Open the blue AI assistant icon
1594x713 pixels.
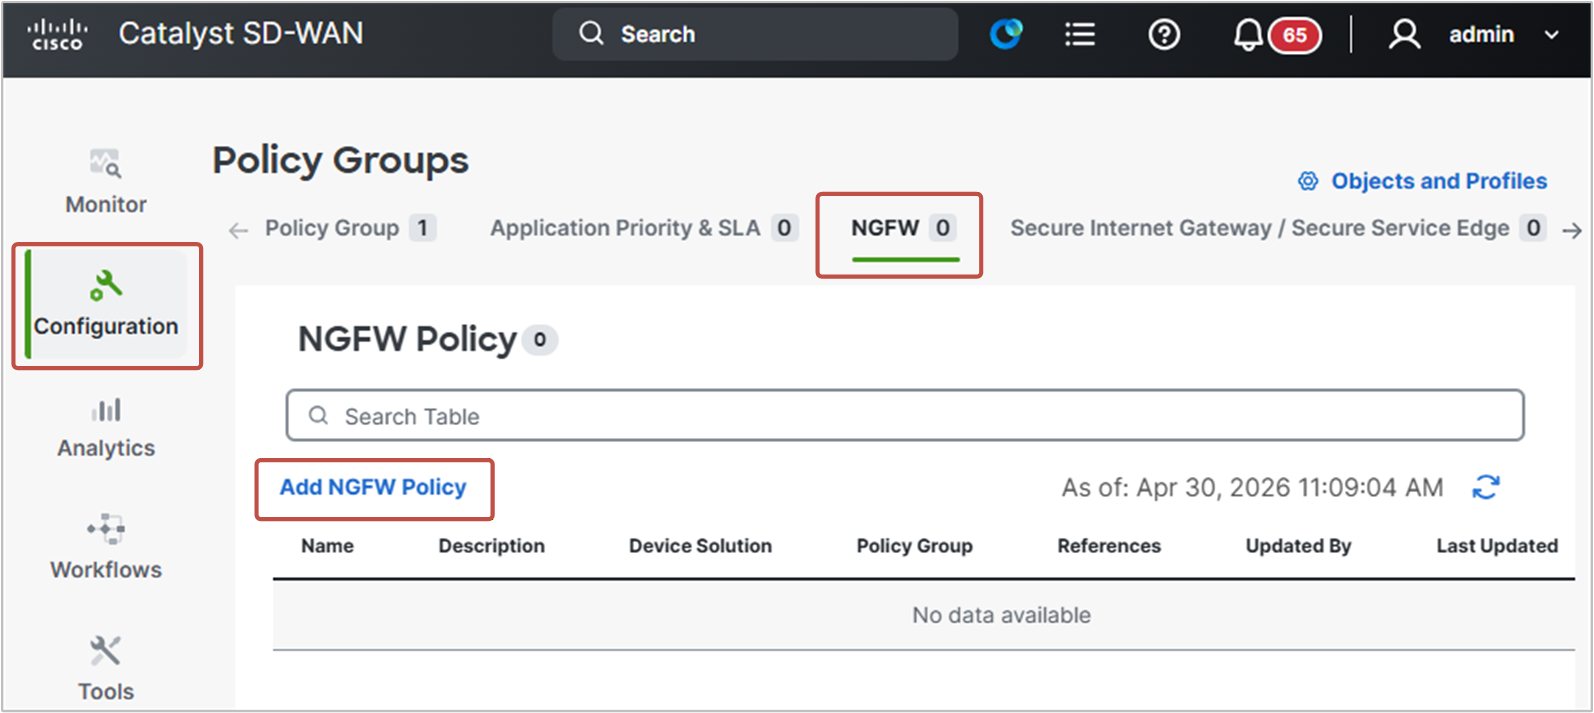(x=1006, y=34)
